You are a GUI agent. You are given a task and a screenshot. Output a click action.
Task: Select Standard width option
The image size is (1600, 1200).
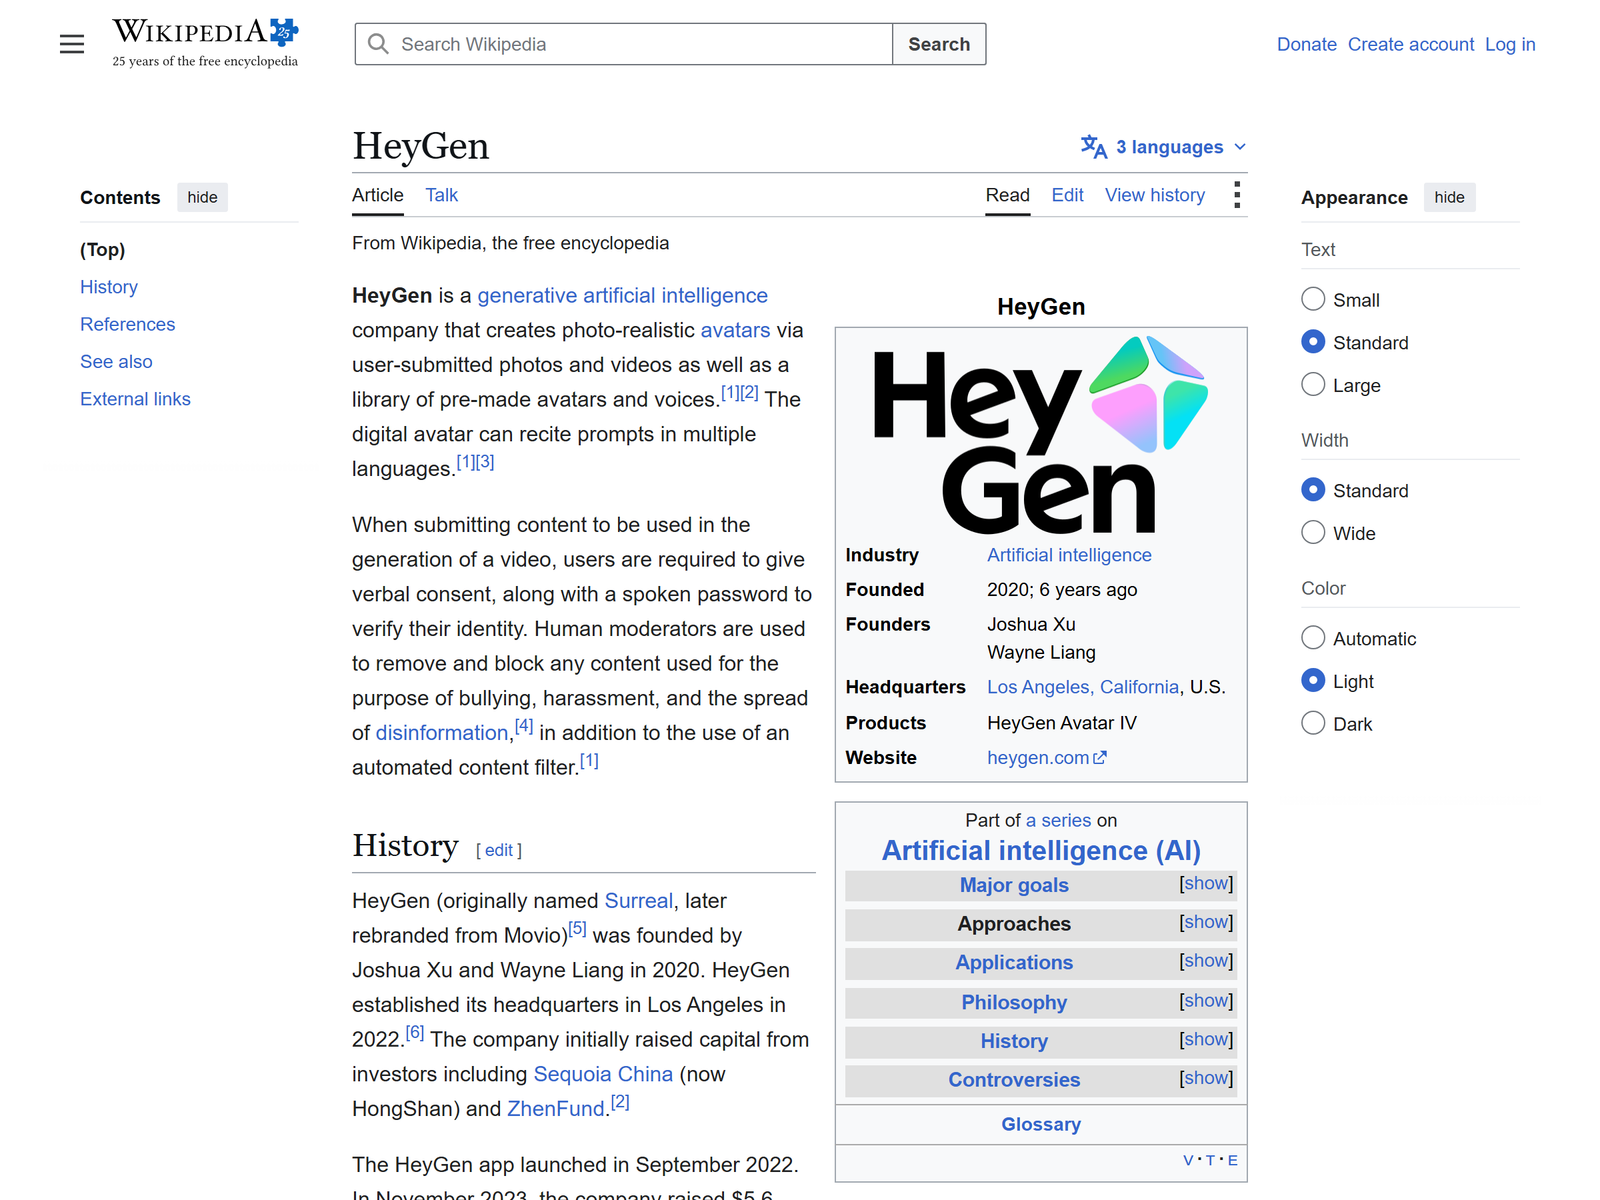[x=1313, y=490]
